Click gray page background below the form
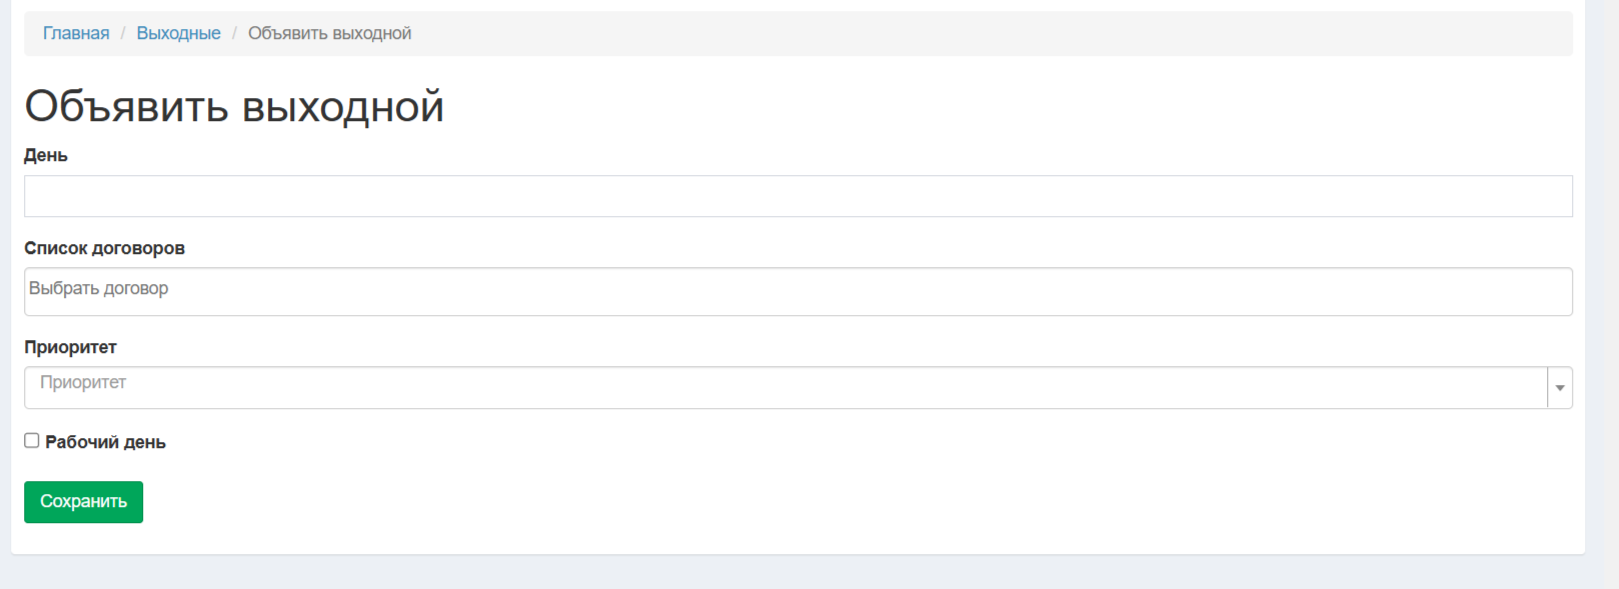 pyautogui.click(x=800, y=573)
